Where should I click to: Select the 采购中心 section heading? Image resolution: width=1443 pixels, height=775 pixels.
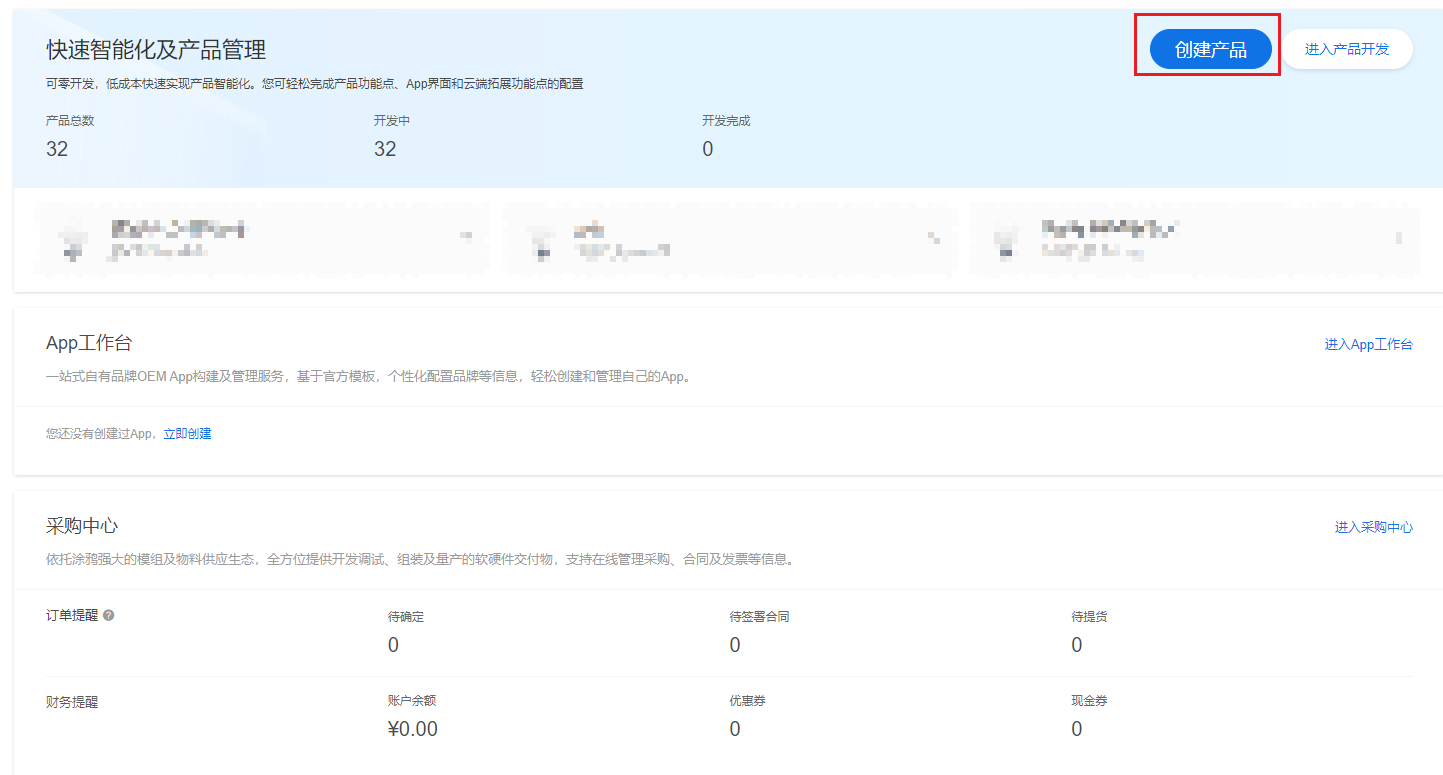82,526
